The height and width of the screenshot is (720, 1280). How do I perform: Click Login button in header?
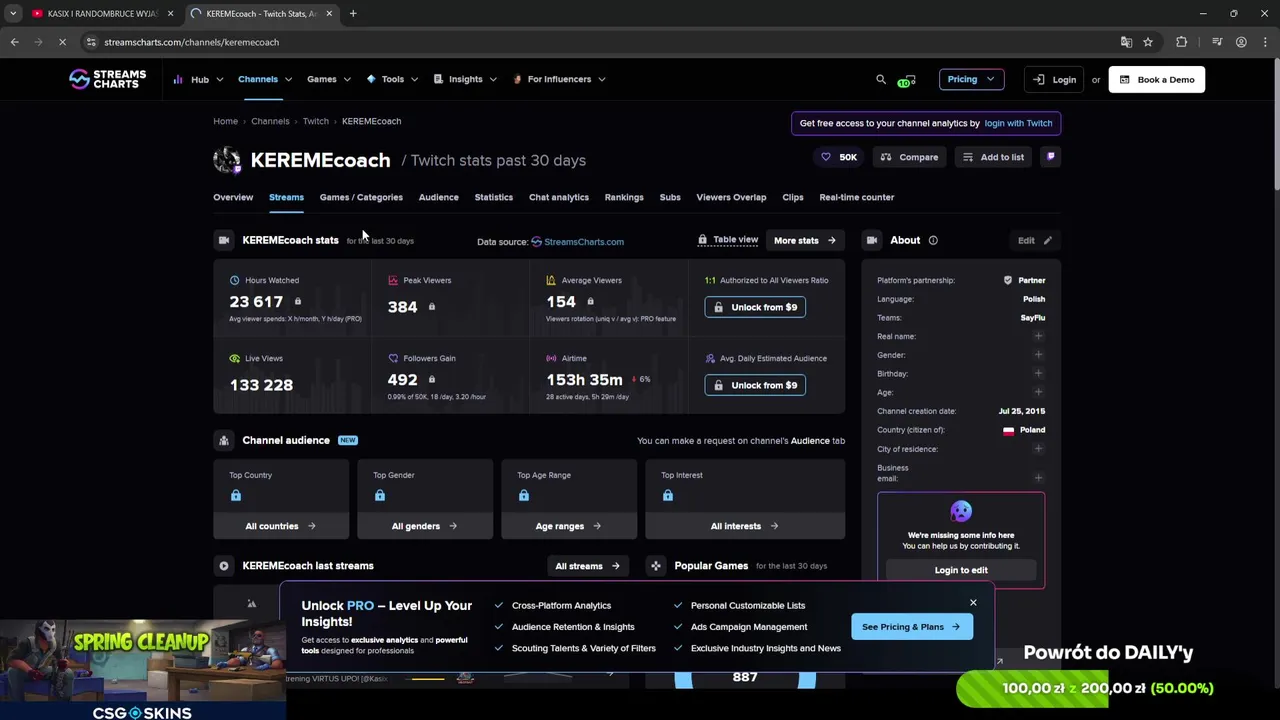pos(1055,79)
